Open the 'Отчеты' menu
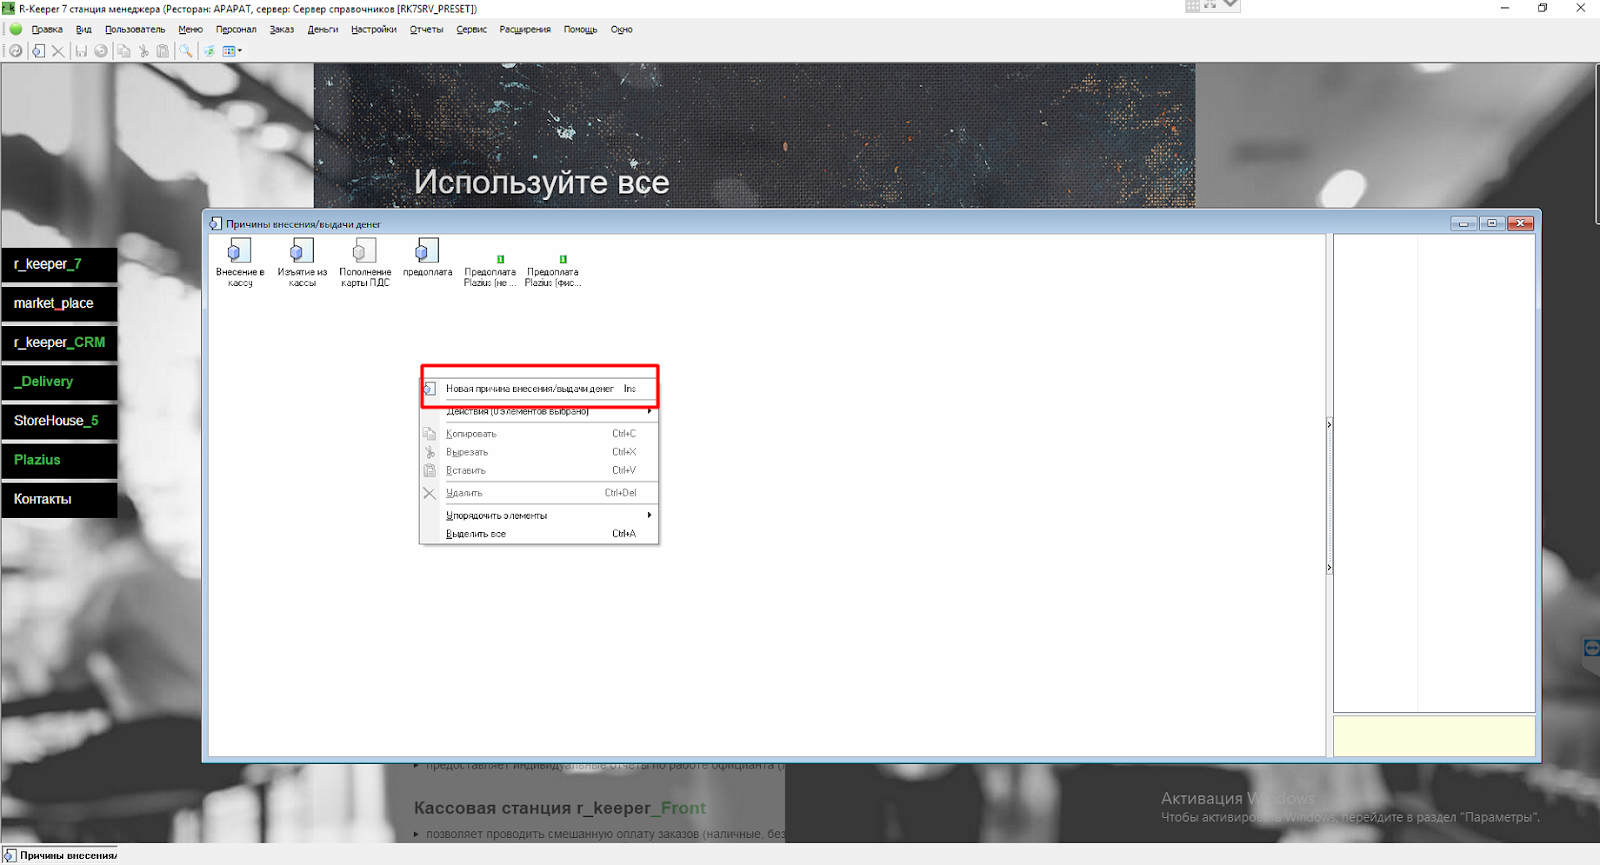Screen dimensions: 1600x865 pyautogui.click(x=426, y=29)
